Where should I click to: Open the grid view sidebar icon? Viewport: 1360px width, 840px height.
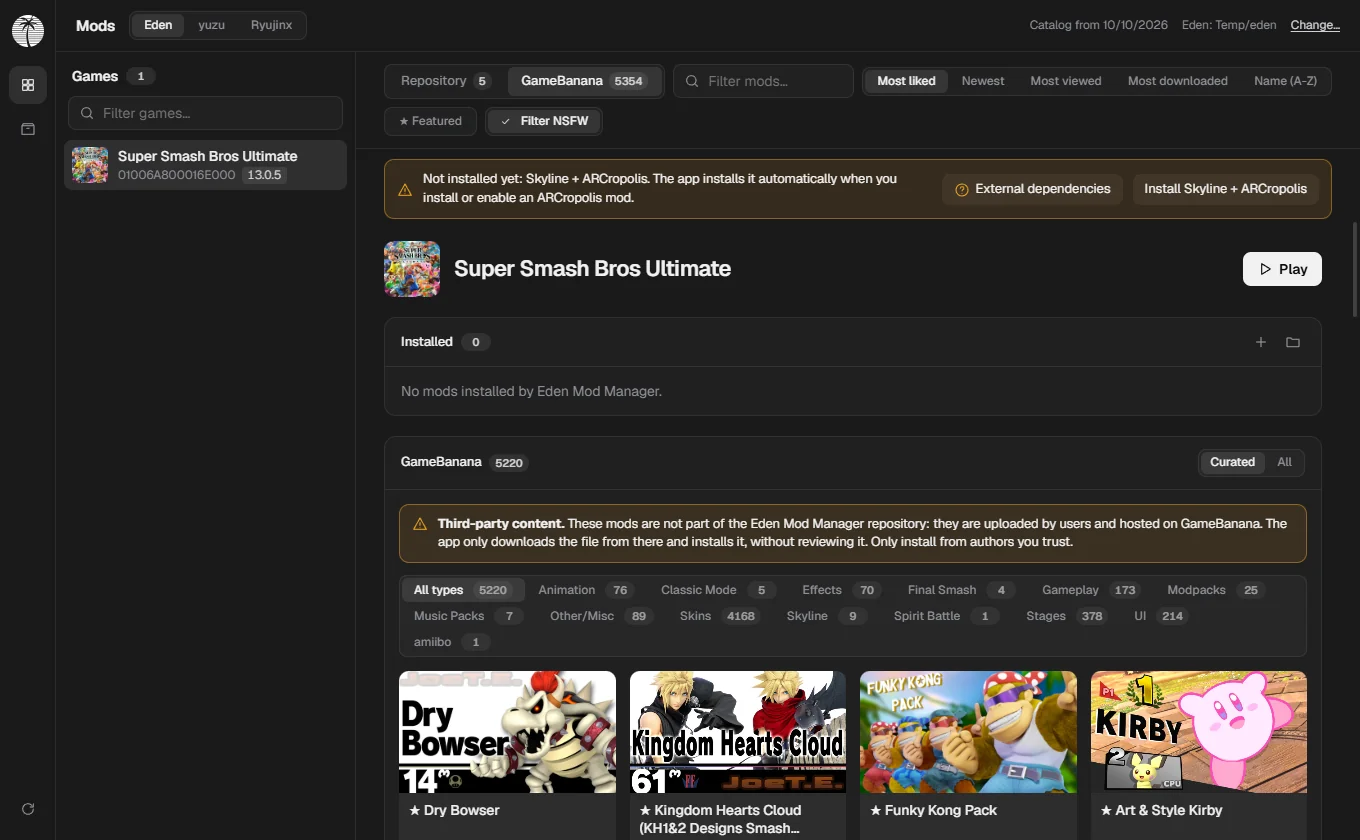(x=28, y=85)
